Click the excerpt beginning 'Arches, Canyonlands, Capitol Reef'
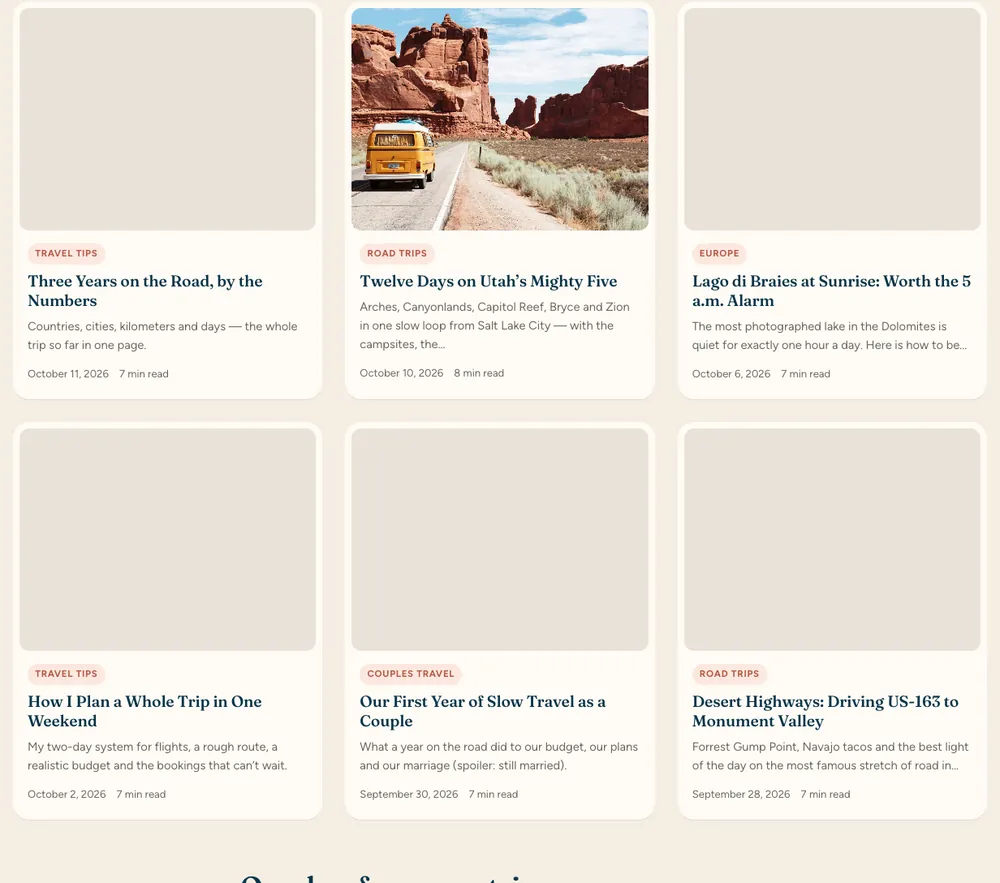1000x883 pixels. 494,325
